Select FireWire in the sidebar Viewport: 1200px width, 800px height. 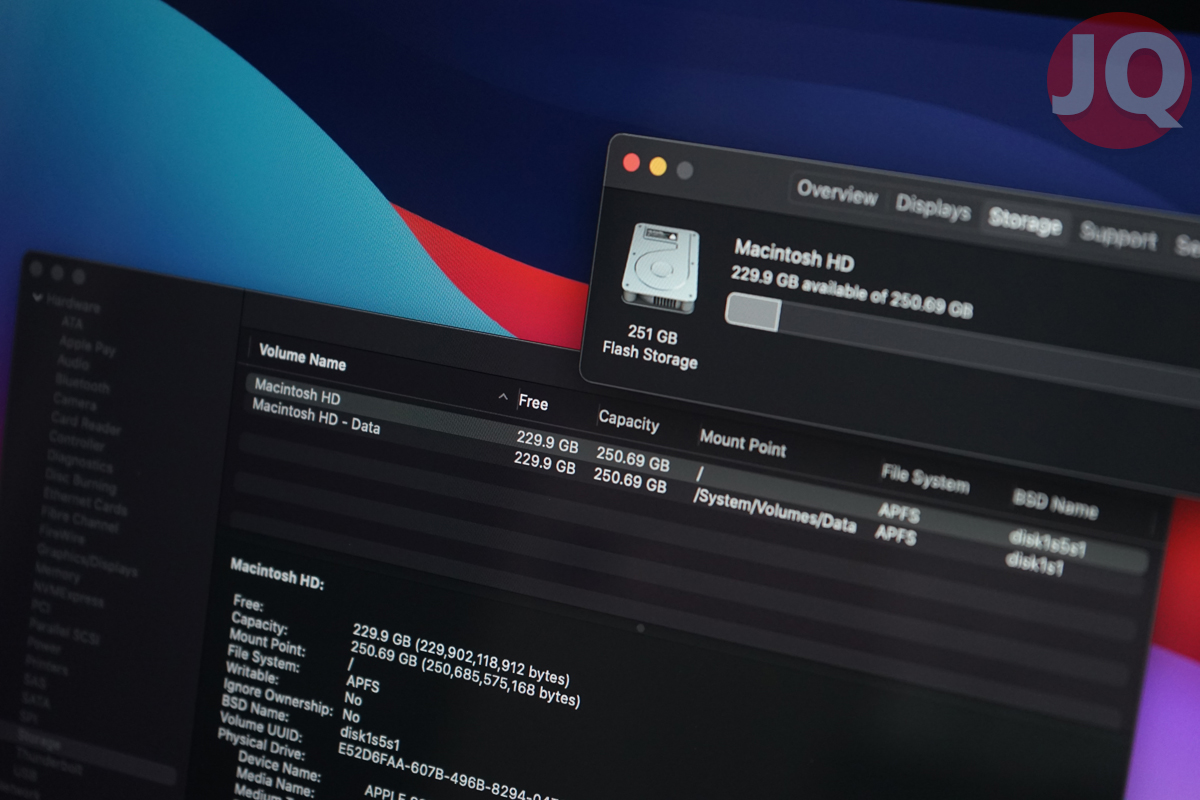(x=62, y=534)
